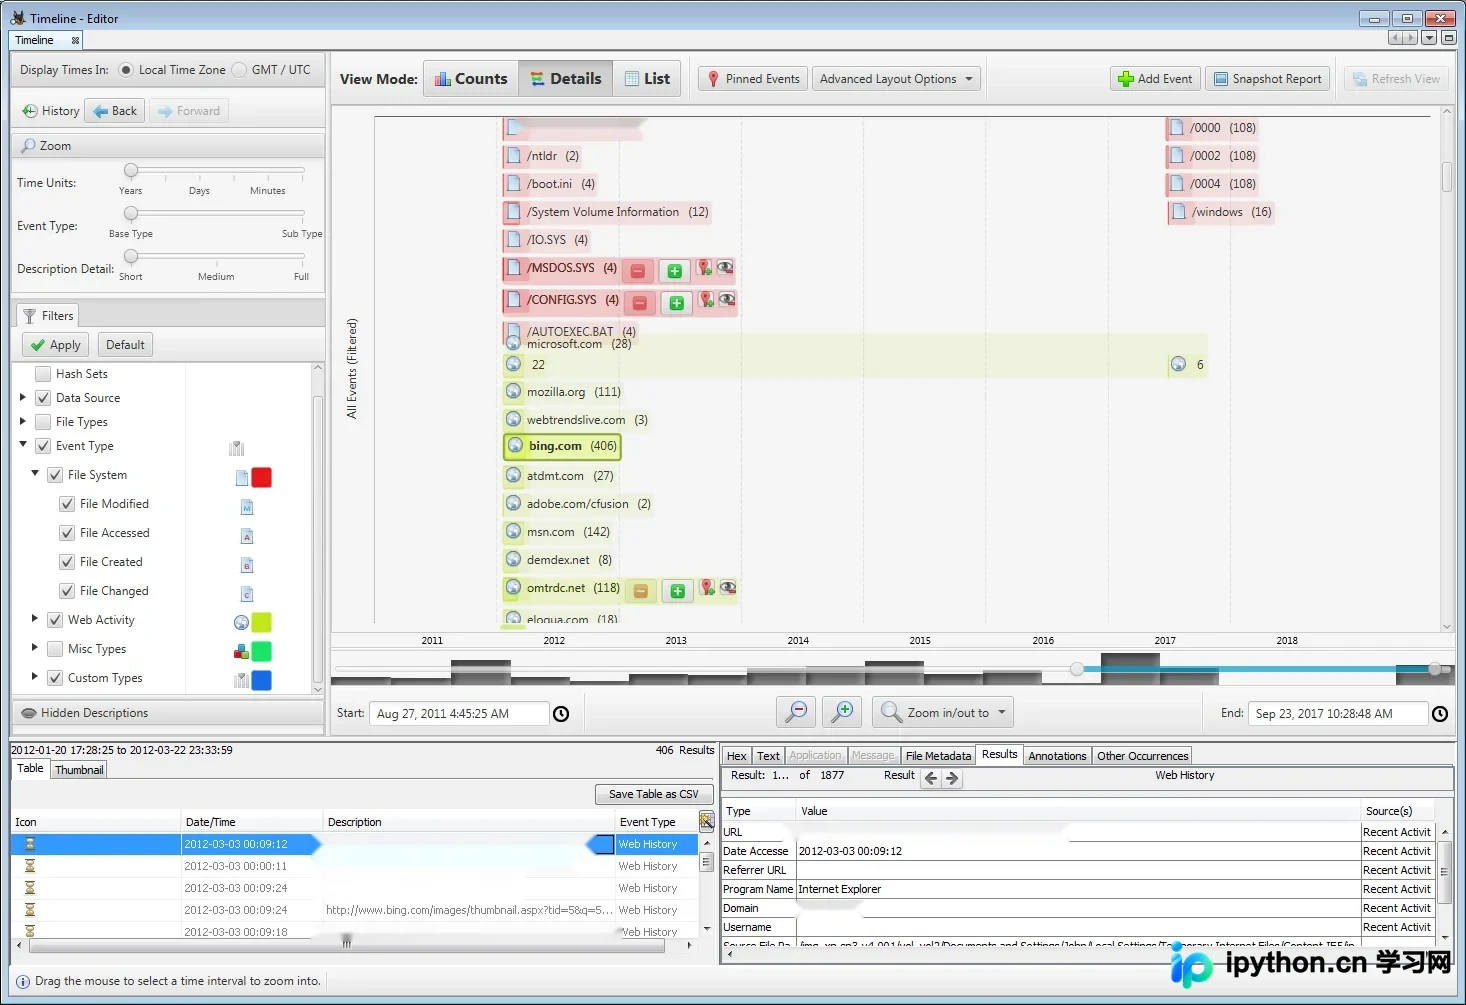Go to previous result arrow
This screenshot has height=1005, width=1466.
(x=931, y=778)
